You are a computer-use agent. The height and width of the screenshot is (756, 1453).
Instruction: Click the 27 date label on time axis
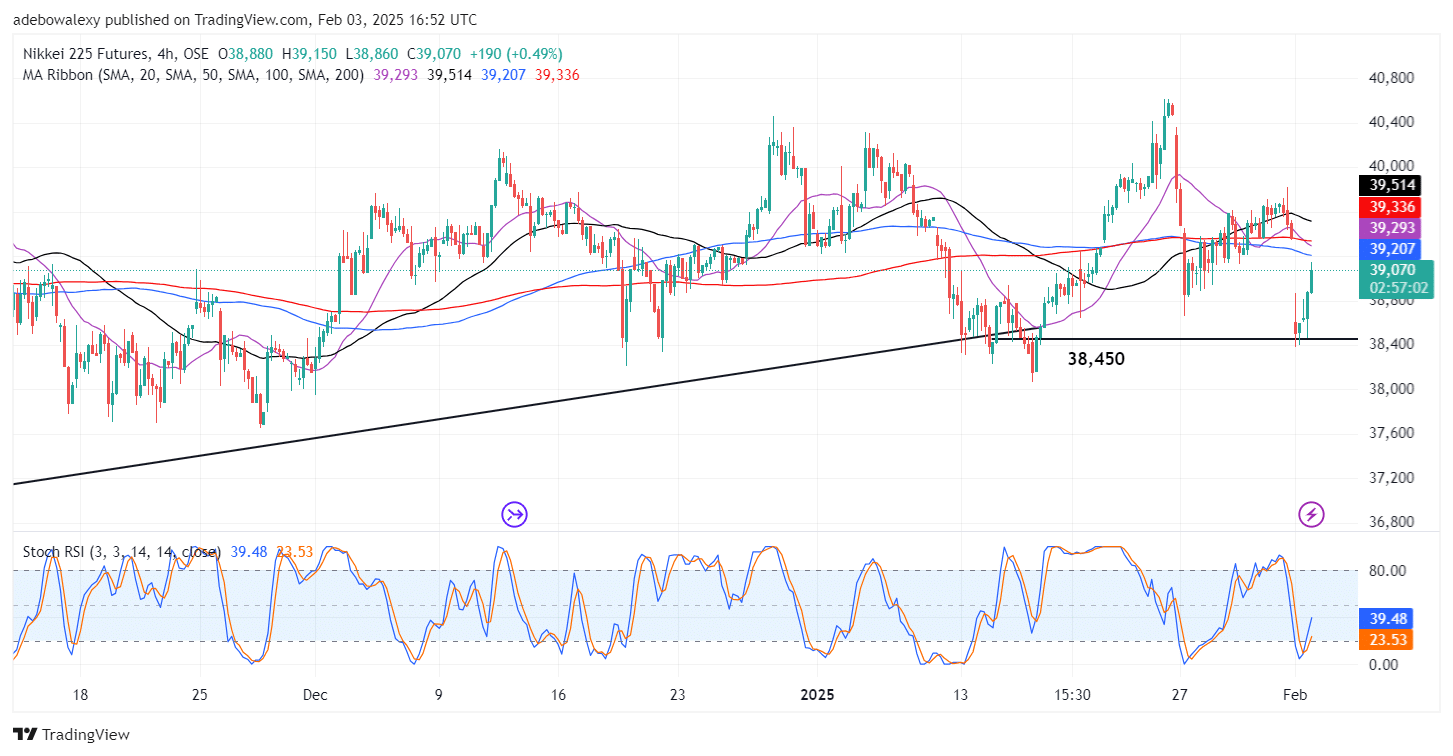click(1180, 695)
